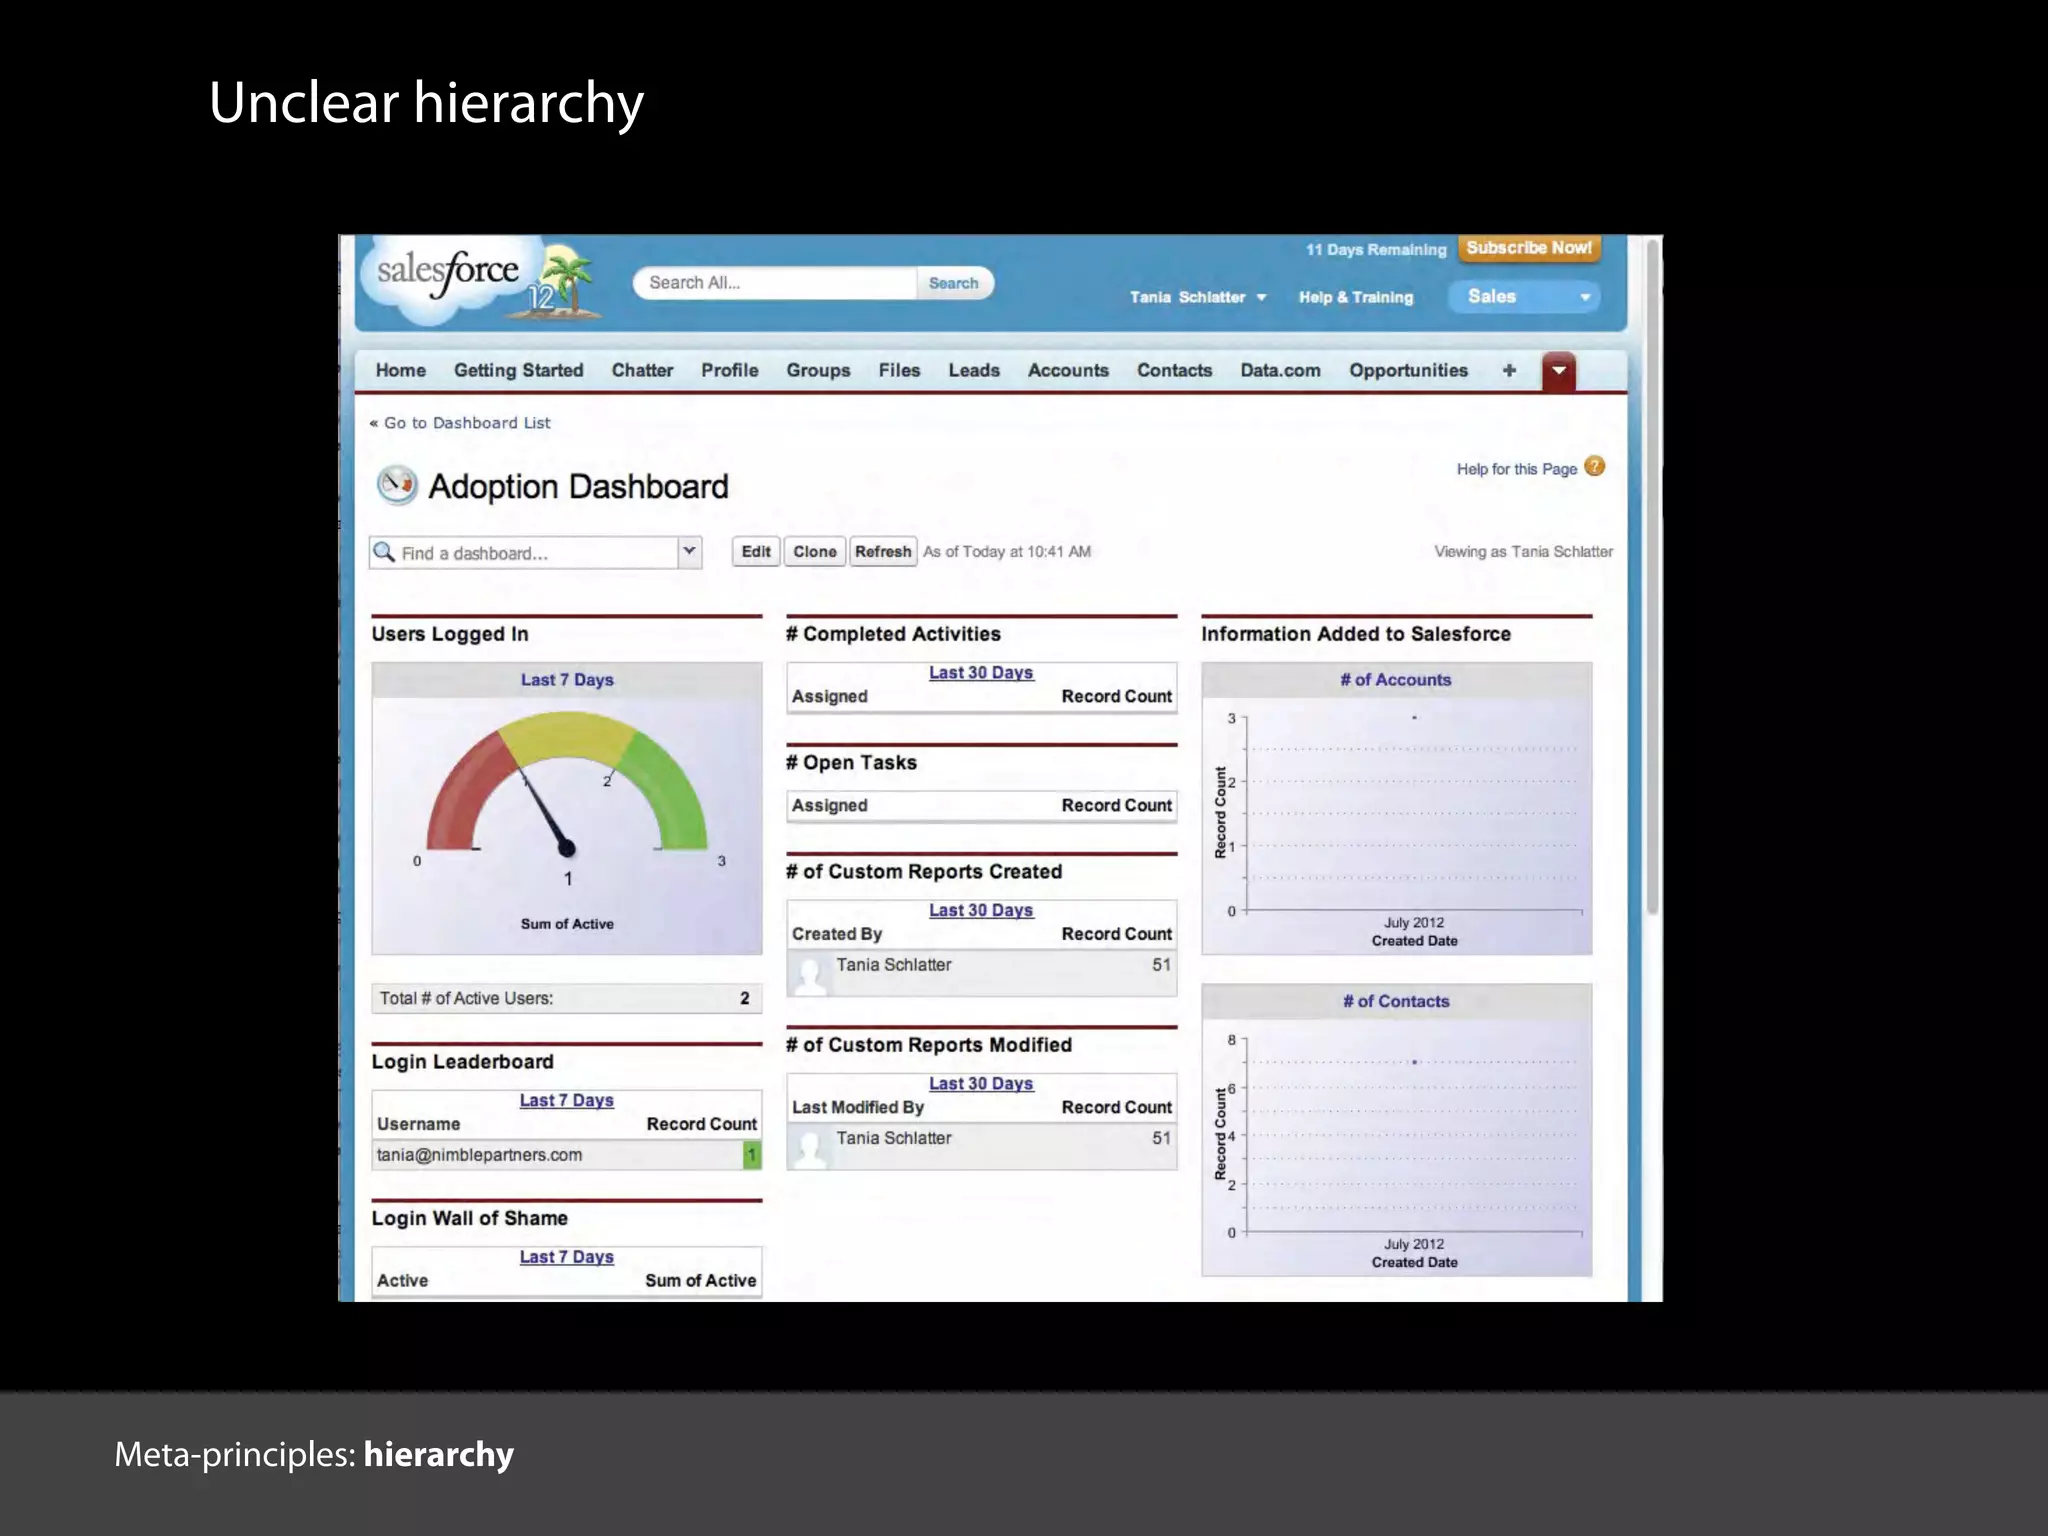
Task: Switch to the Accounts tab
Action: click(1067, 370)
